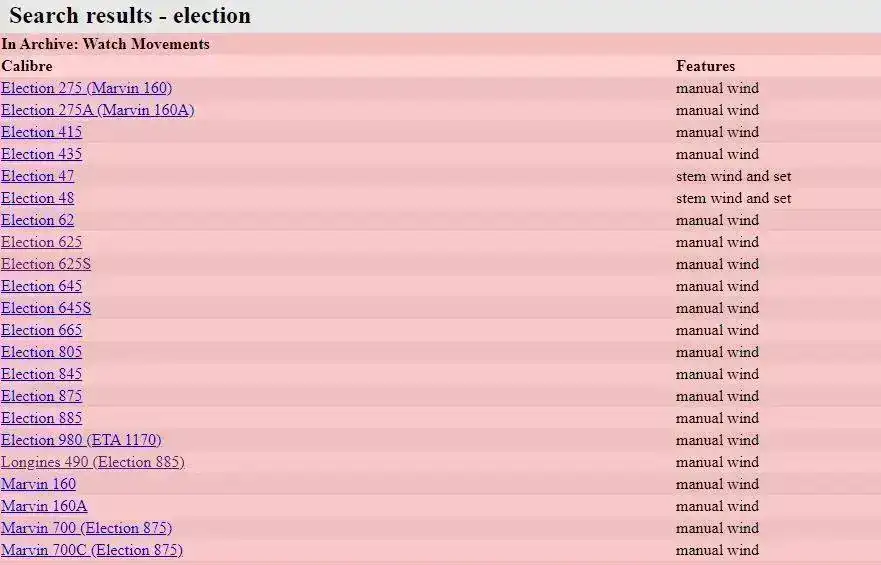Open the Election 805 link
The height and width of the screenshot is (565, 881).
point(42,352)
